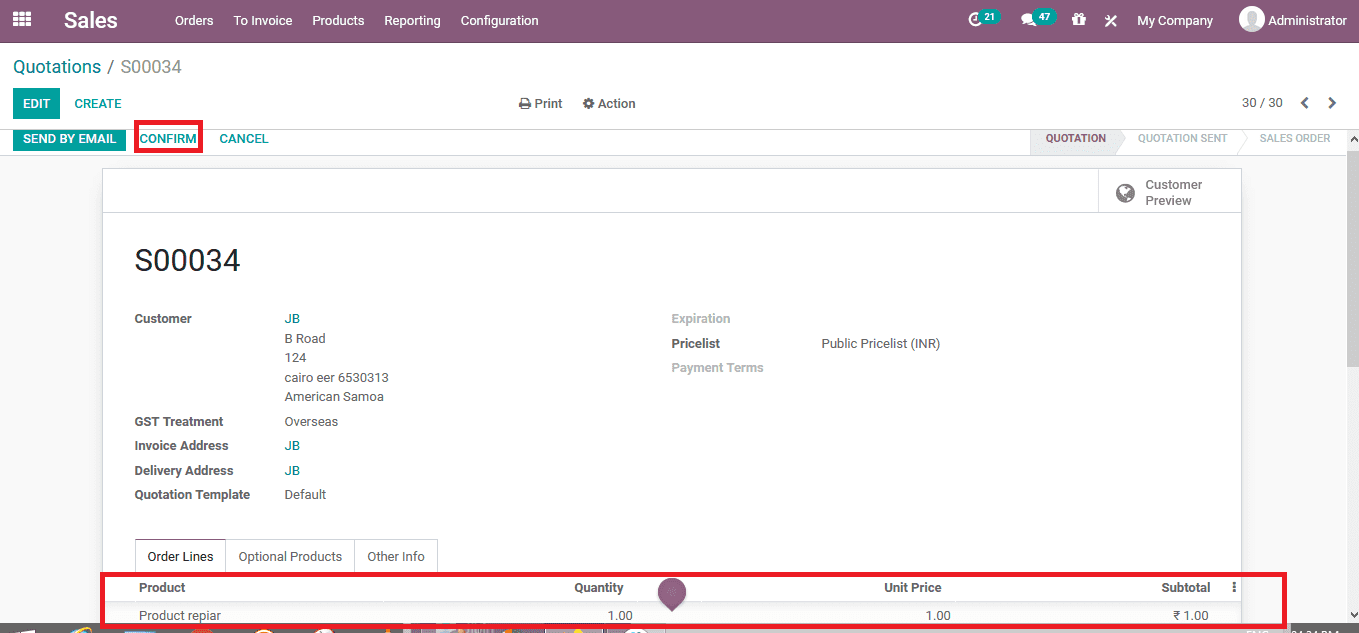Switch to Order Lines tab
This screenshot has width=1359, height=633.
181,556
